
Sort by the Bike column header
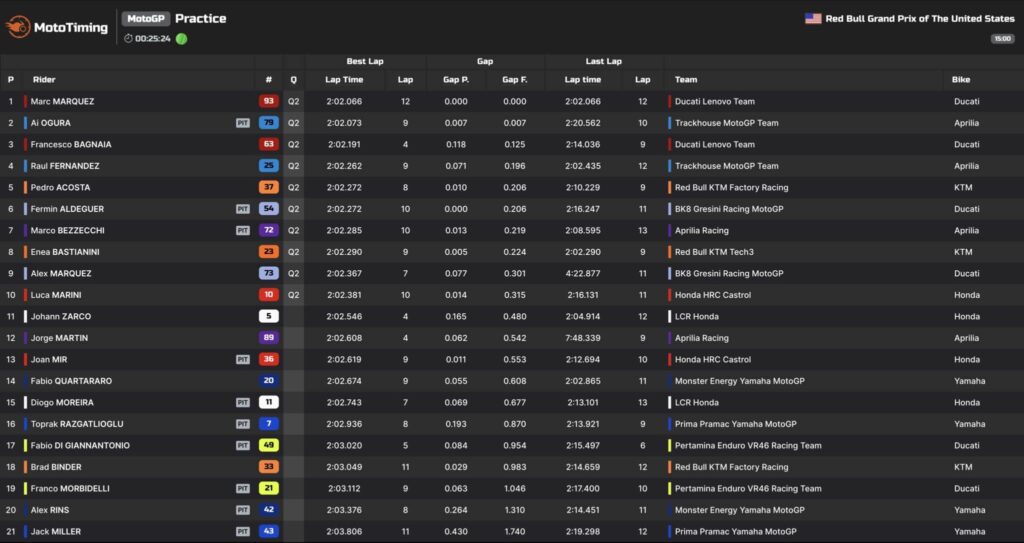(961, 80)
